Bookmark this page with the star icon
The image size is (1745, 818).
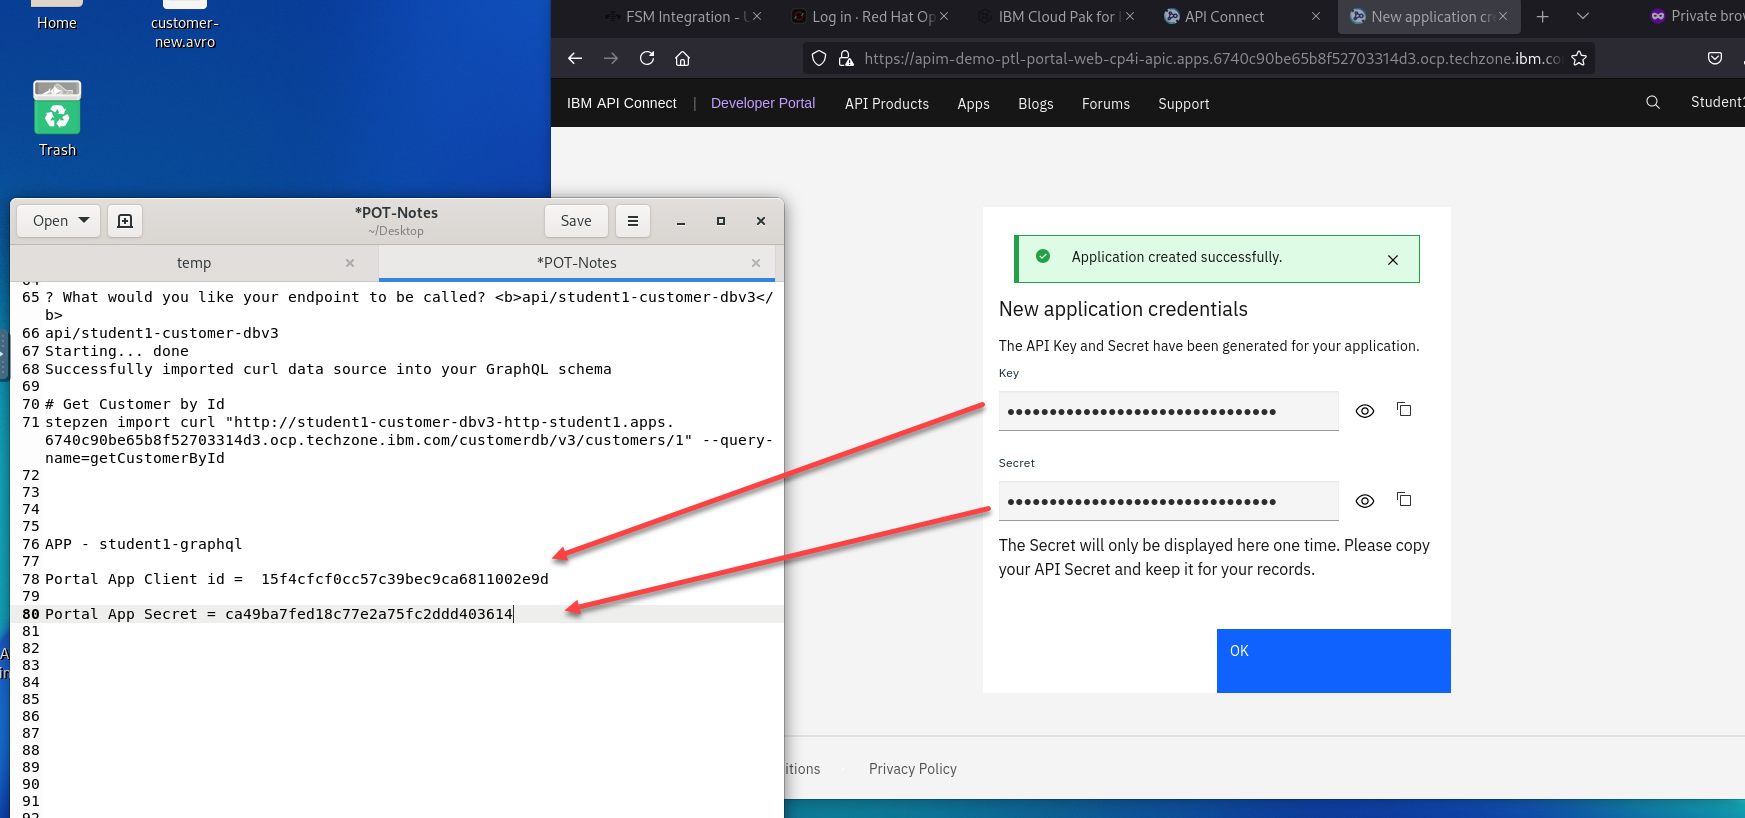click(x=1579, y=58)
